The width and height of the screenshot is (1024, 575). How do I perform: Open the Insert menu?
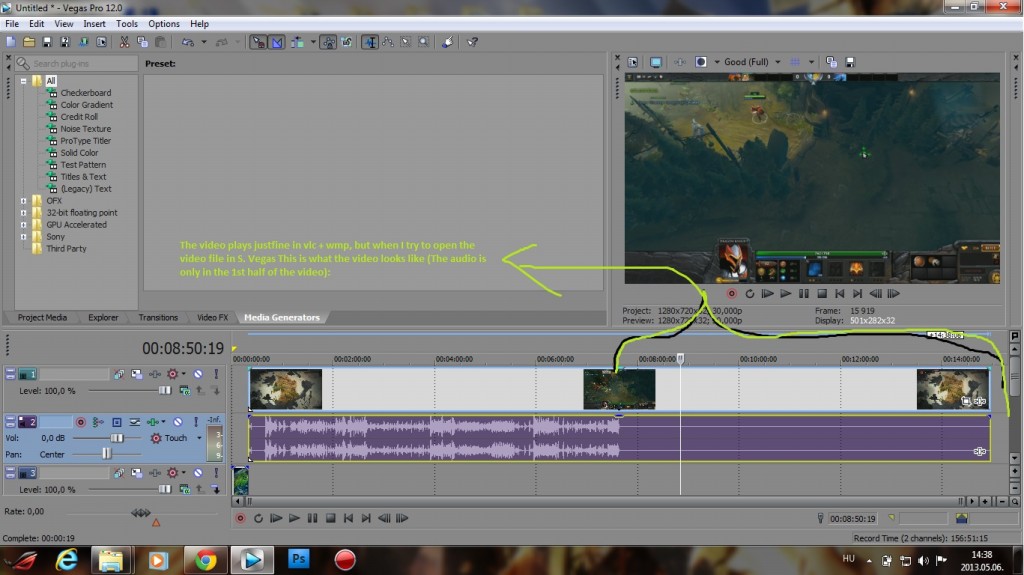[x=94, y=24]
